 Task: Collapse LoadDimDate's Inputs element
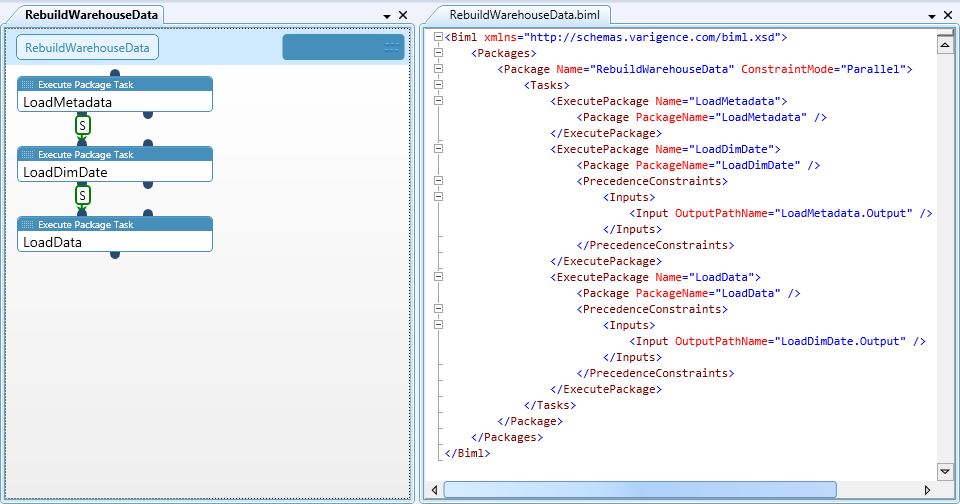(438, 197)
